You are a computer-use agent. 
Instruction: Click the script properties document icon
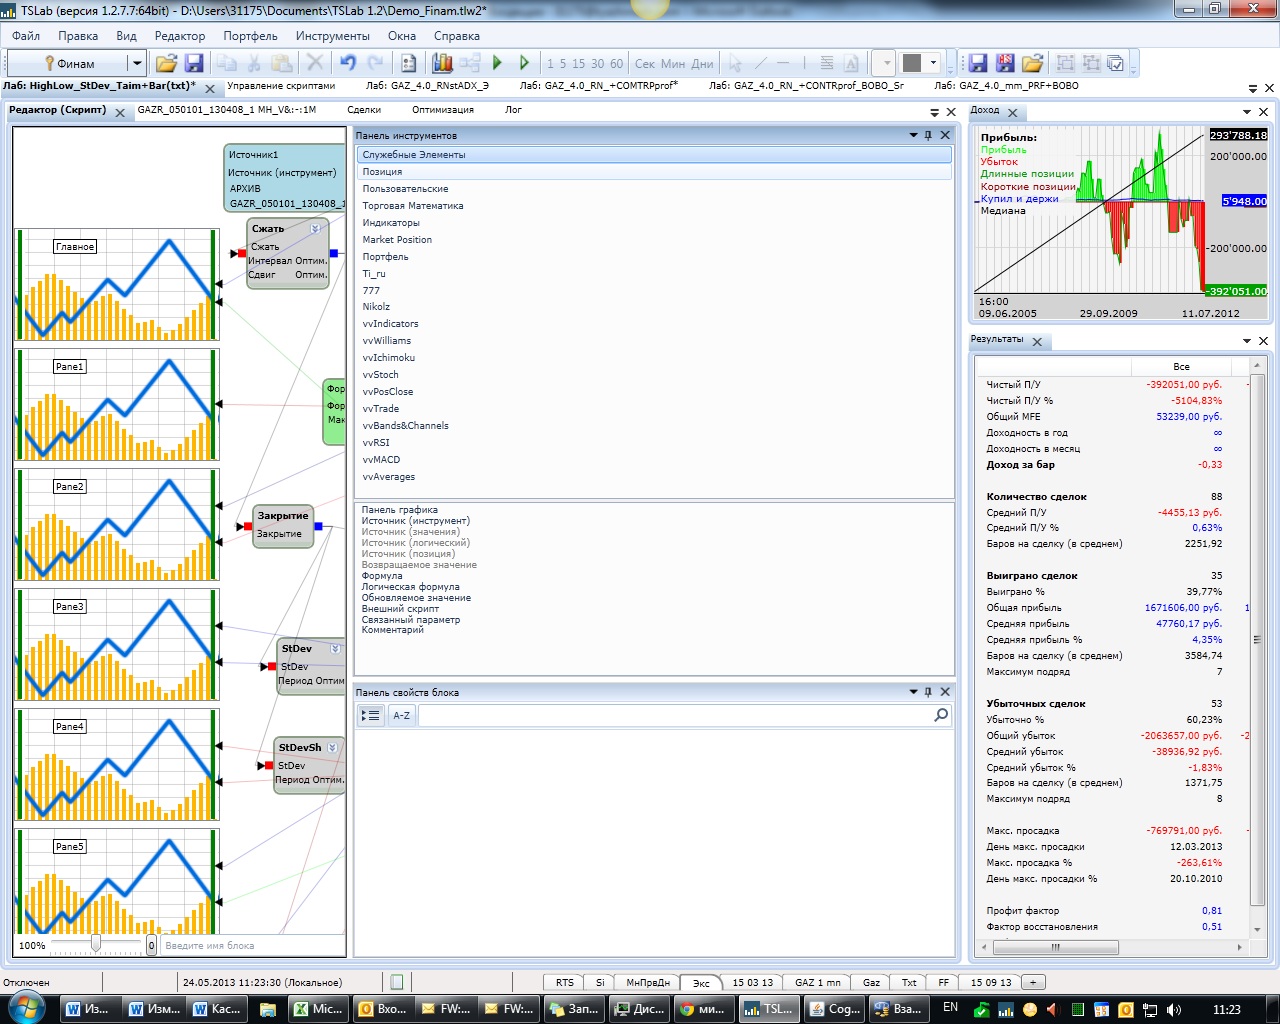(408, 63)
